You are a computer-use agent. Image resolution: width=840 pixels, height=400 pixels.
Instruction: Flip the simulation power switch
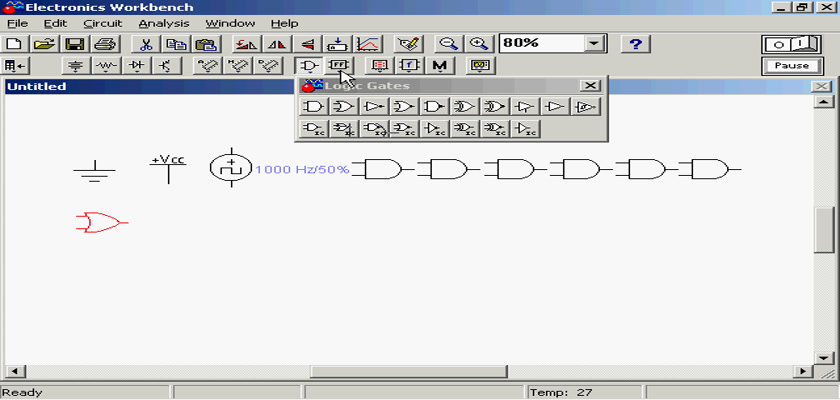click(x=791, y=44)
